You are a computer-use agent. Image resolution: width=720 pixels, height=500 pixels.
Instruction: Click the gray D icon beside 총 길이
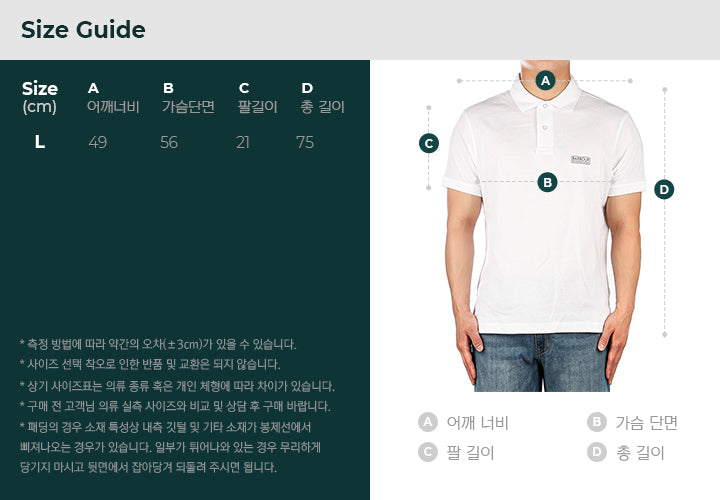coord(596,452)
